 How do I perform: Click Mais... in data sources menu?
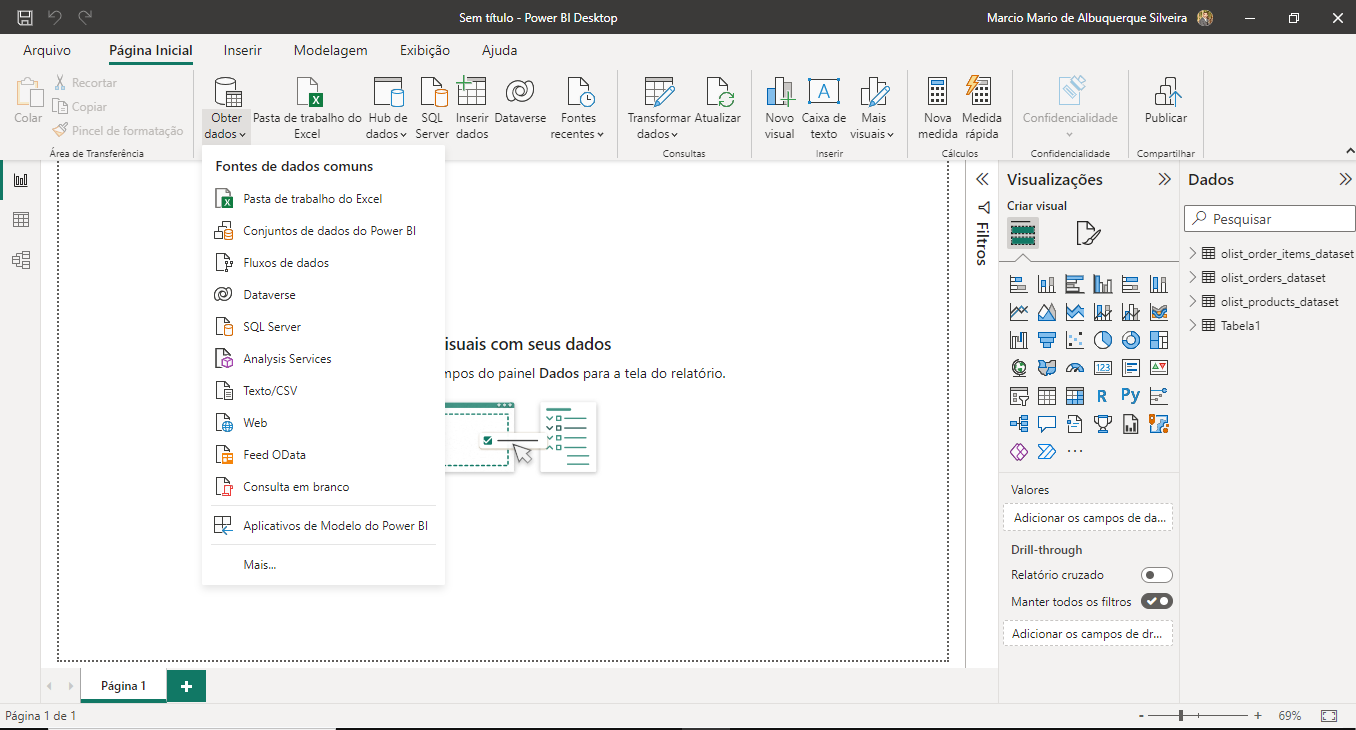click(323, 565)
